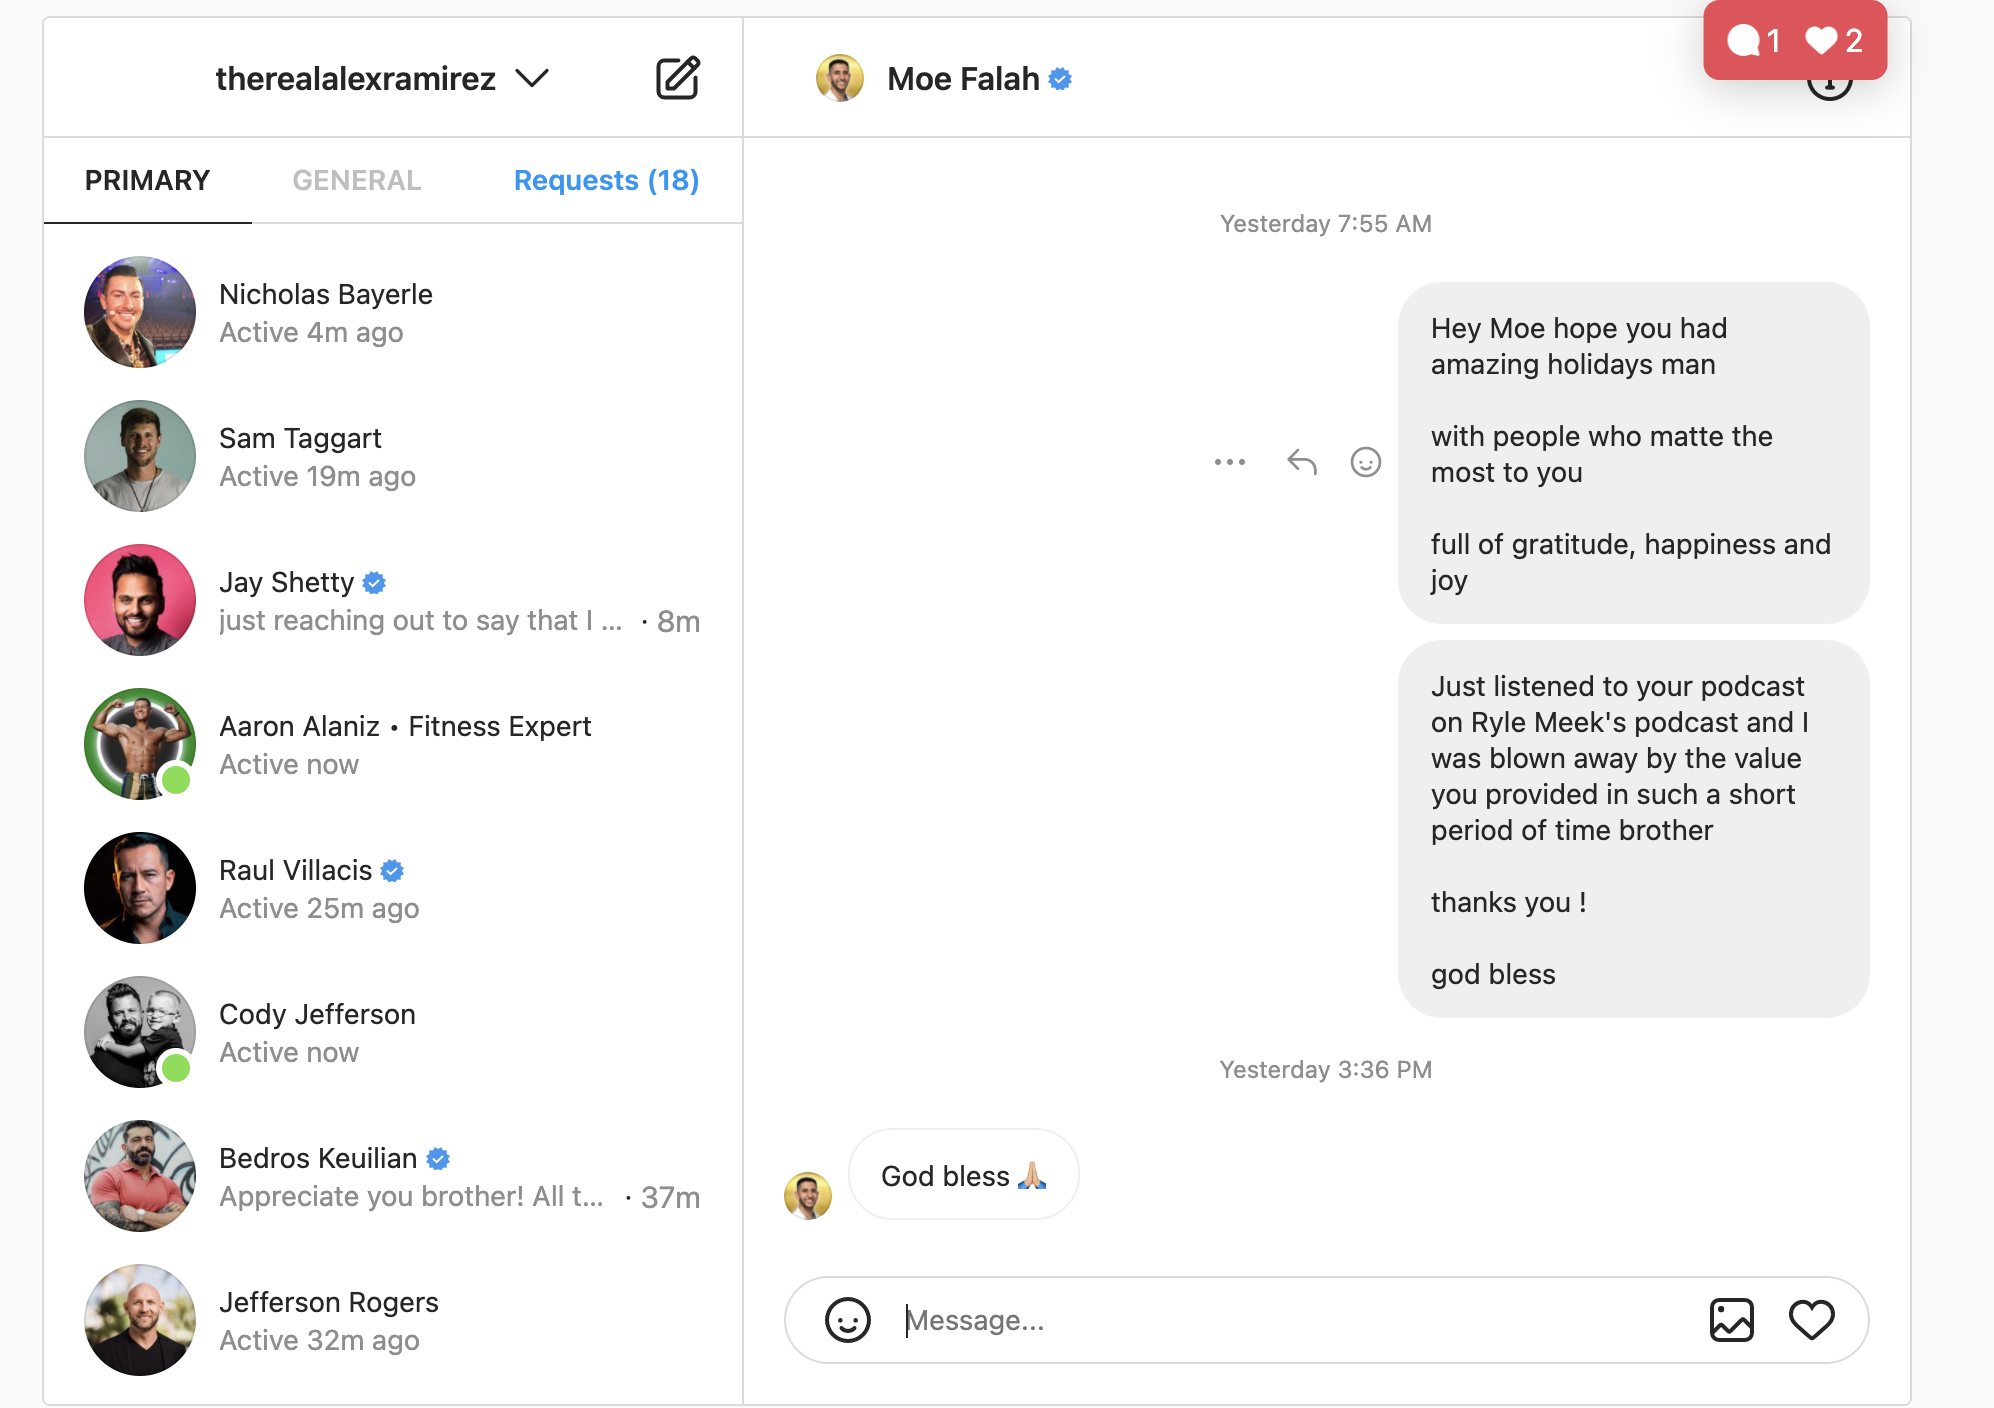Click the red notification badge
This screenshot has width=1994, height=1408.
[1794, 40]
